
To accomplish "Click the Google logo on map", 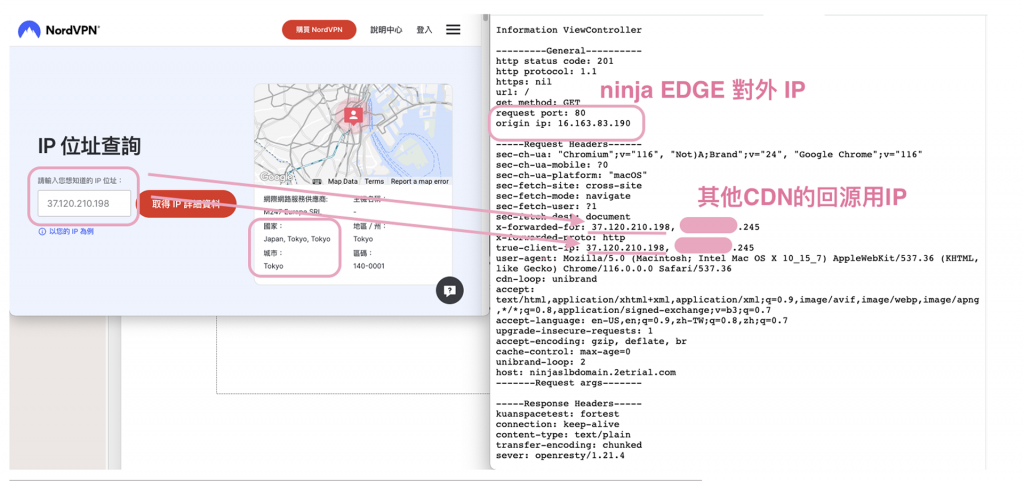I will point(276,177).
